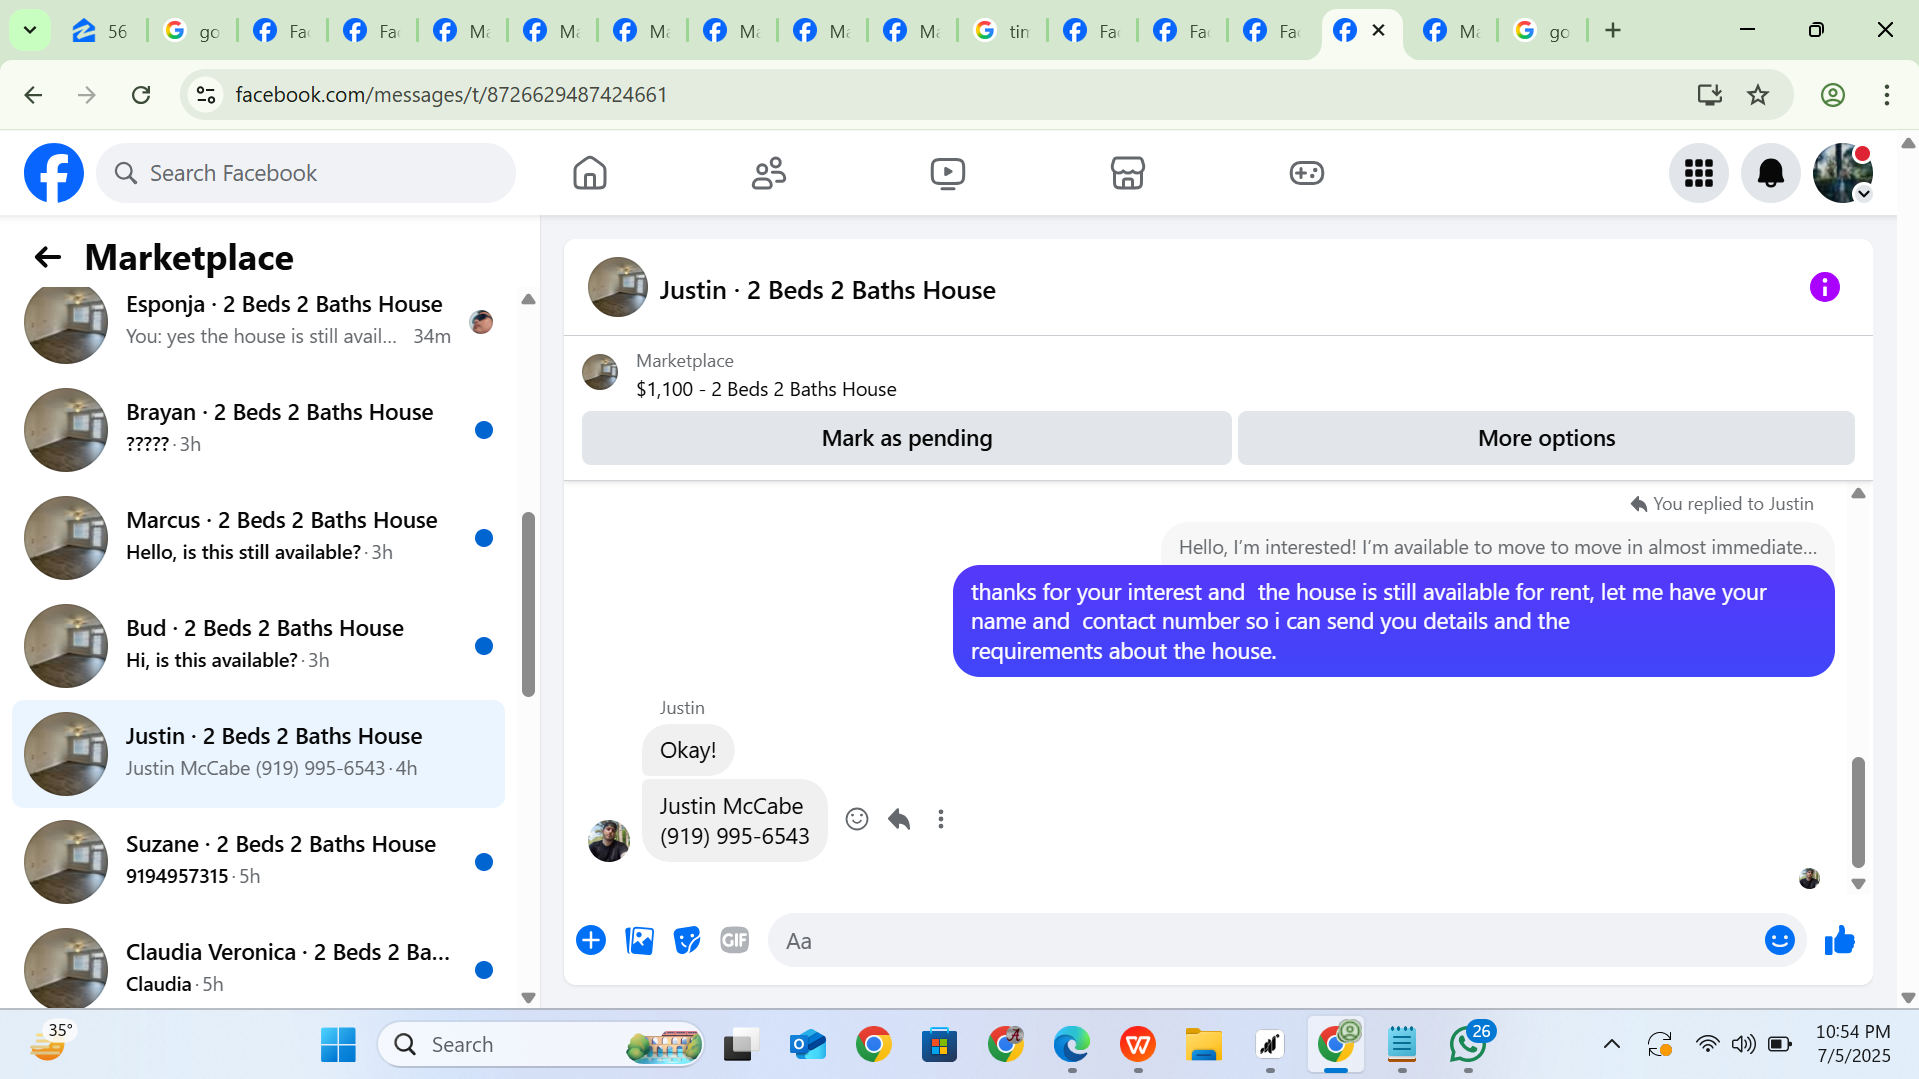Click the address bar URL
Viewport: 1919px width, 1079px height.
coord(451,95)
